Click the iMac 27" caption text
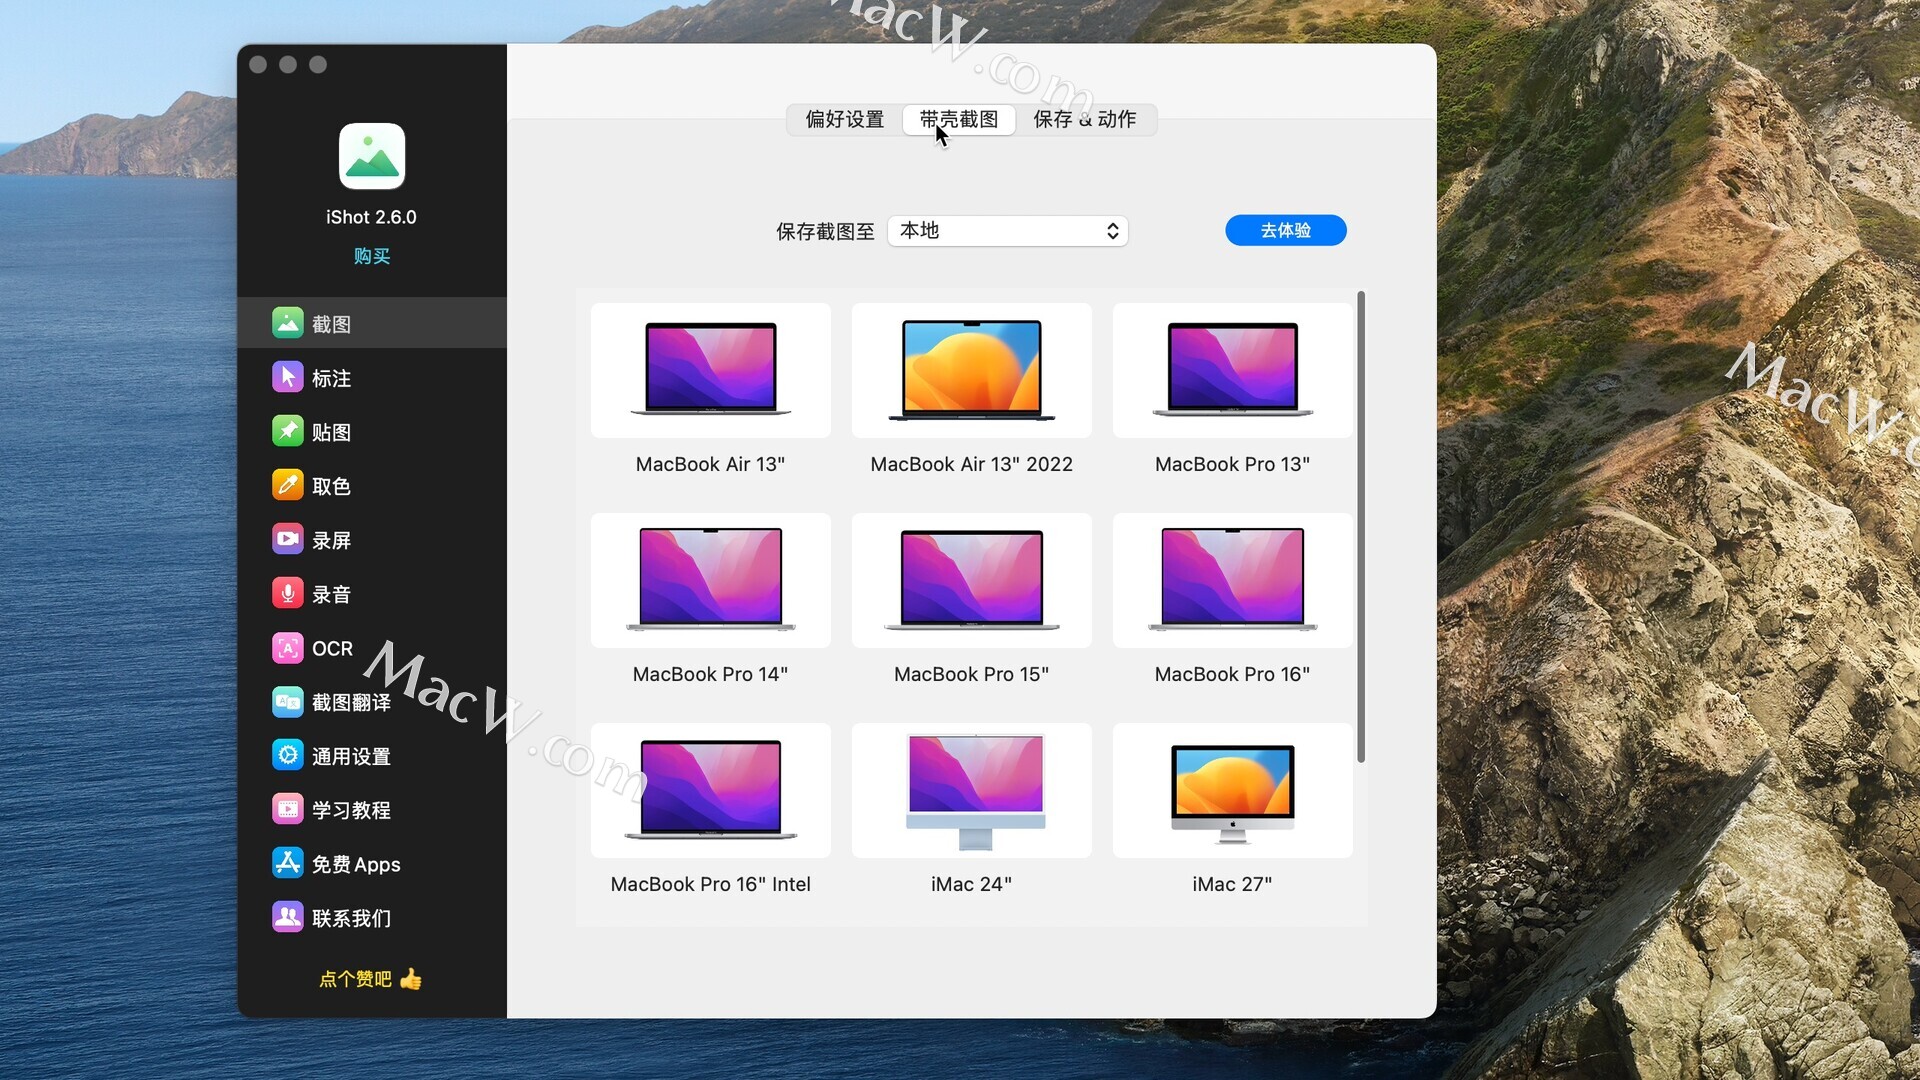The width and height of the screenshot is (1920, 1080). pyautogui.click(x=1232, y=884)
